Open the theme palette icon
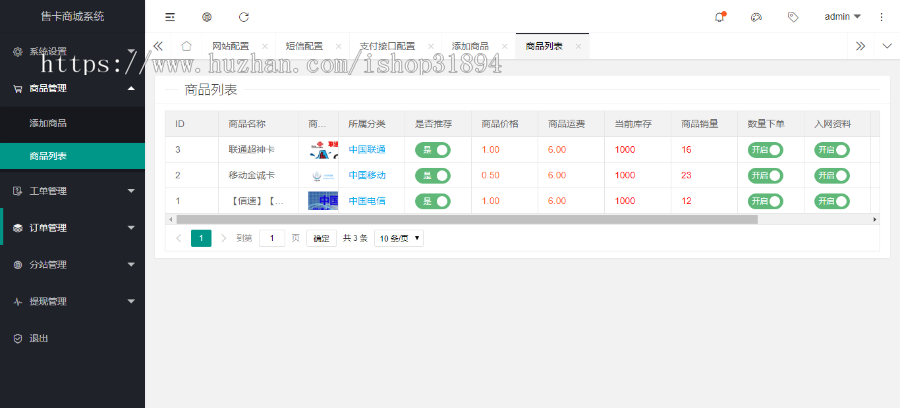Viewport: 900px width, 408px height. [756, 17]
